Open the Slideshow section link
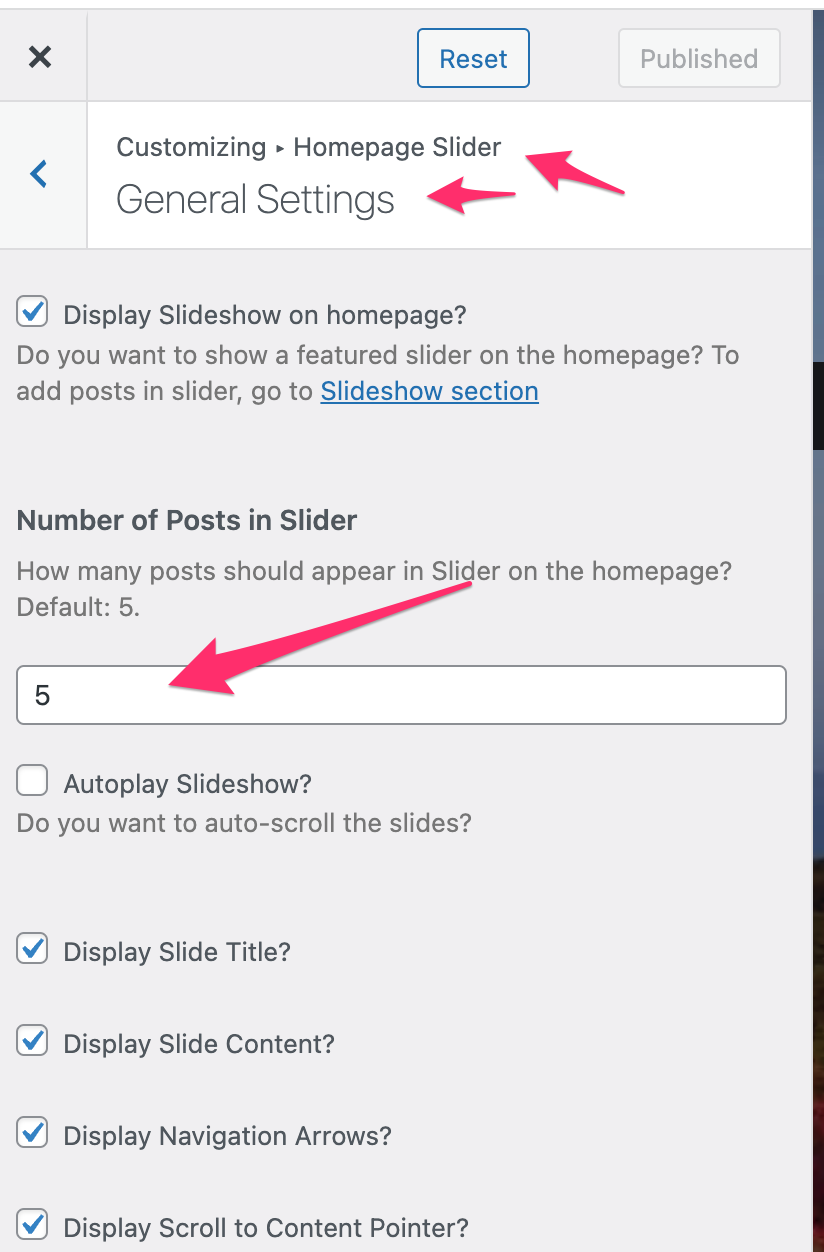 pyautogui.click(x=430, y=391)
